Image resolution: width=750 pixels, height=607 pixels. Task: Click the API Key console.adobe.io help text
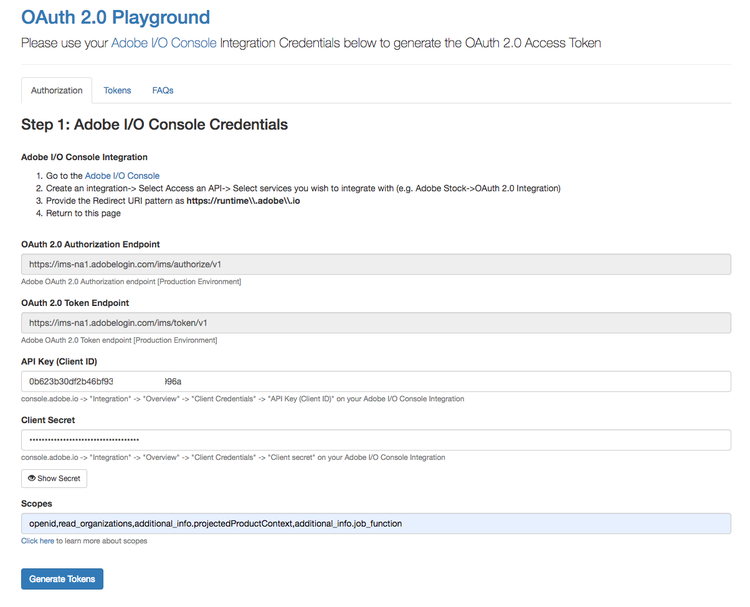[x=243, y=399]
